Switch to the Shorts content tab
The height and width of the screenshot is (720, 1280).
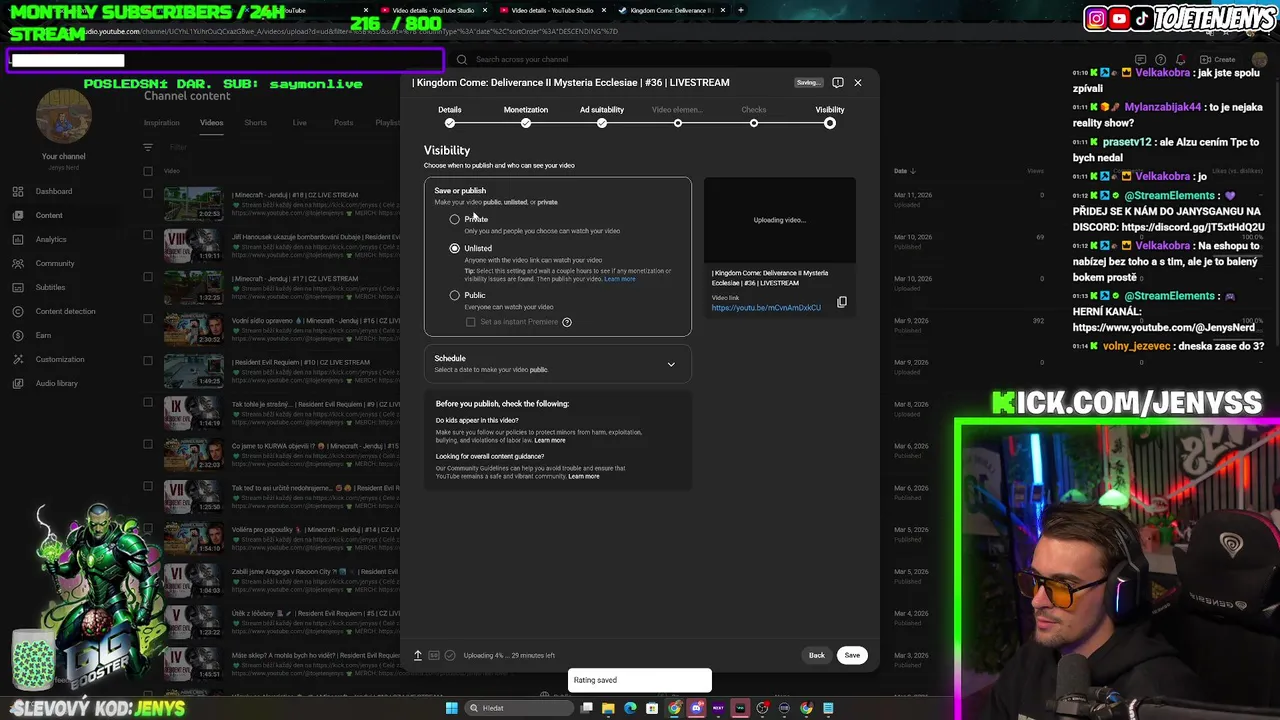click(x=256, y=123)
